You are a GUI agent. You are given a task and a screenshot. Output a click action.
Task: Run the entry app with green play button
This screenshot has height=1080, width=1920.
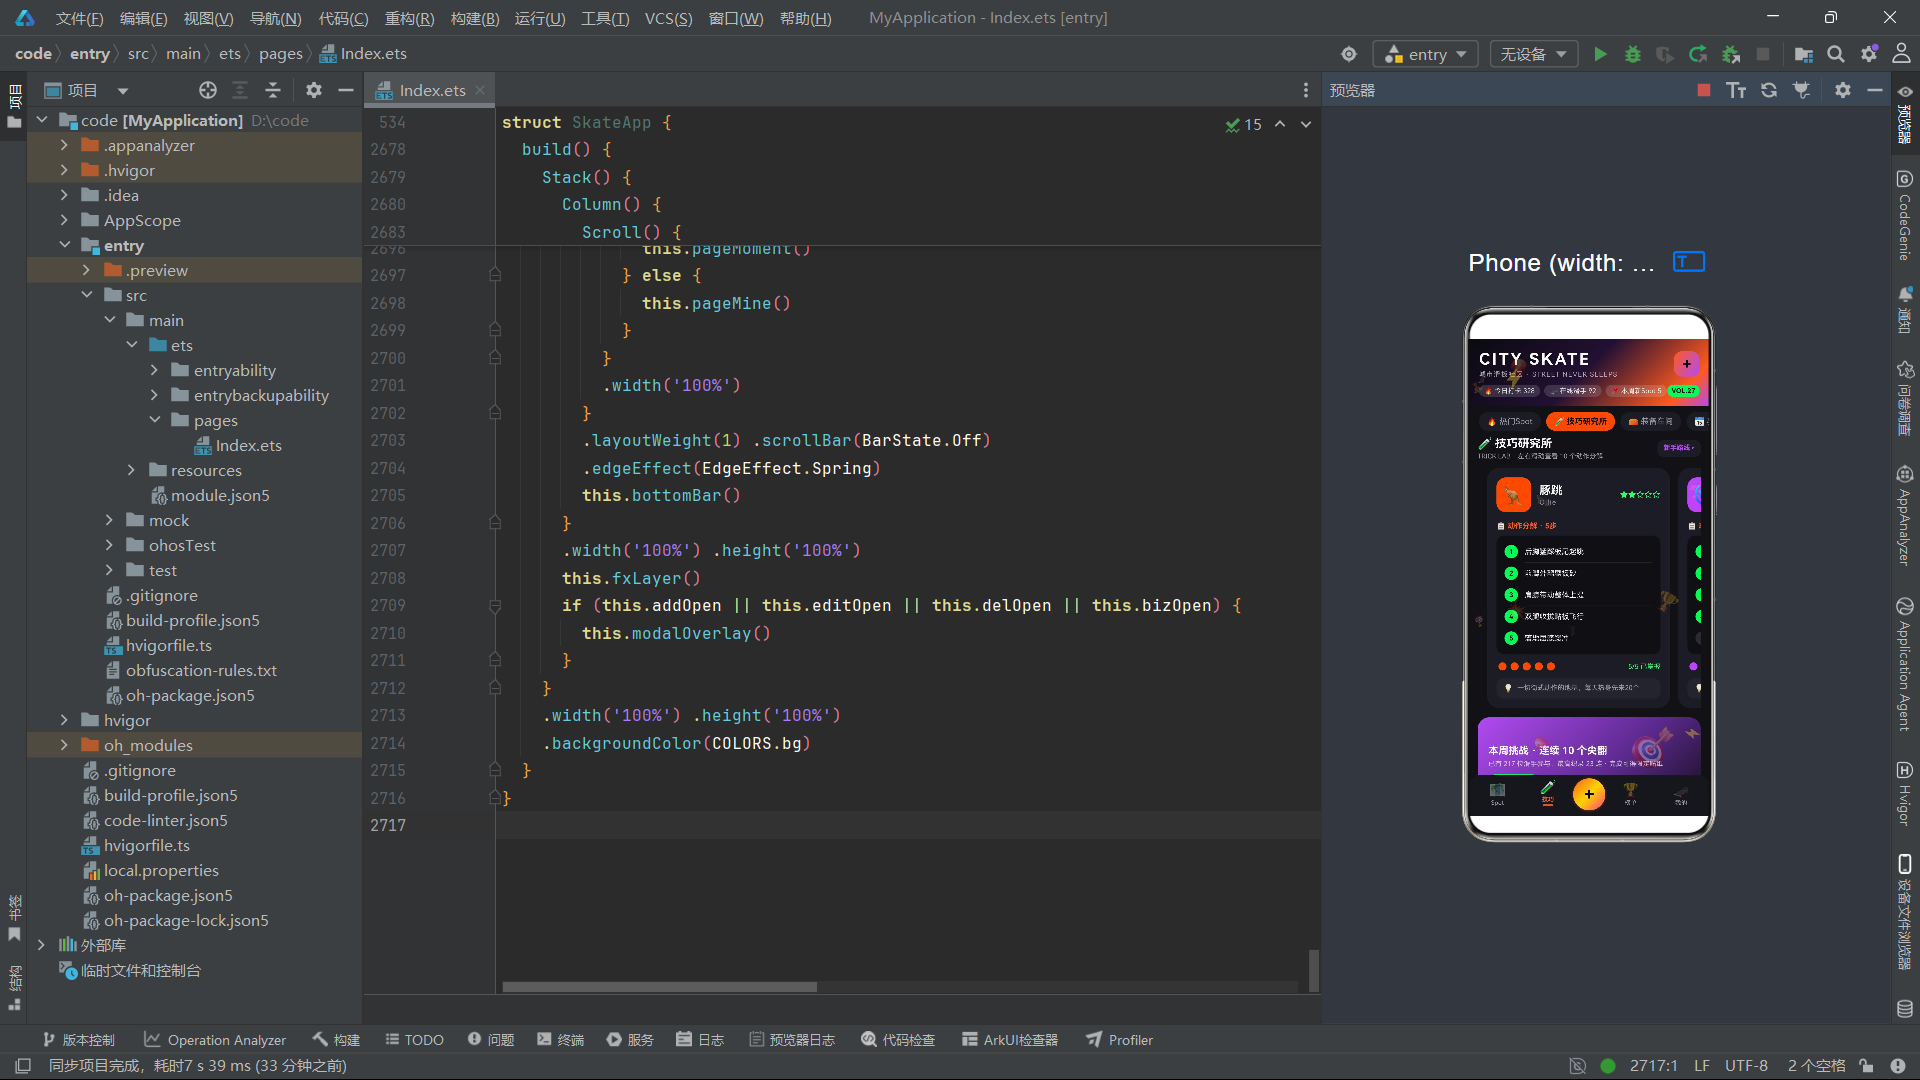tap(1600, 54)
